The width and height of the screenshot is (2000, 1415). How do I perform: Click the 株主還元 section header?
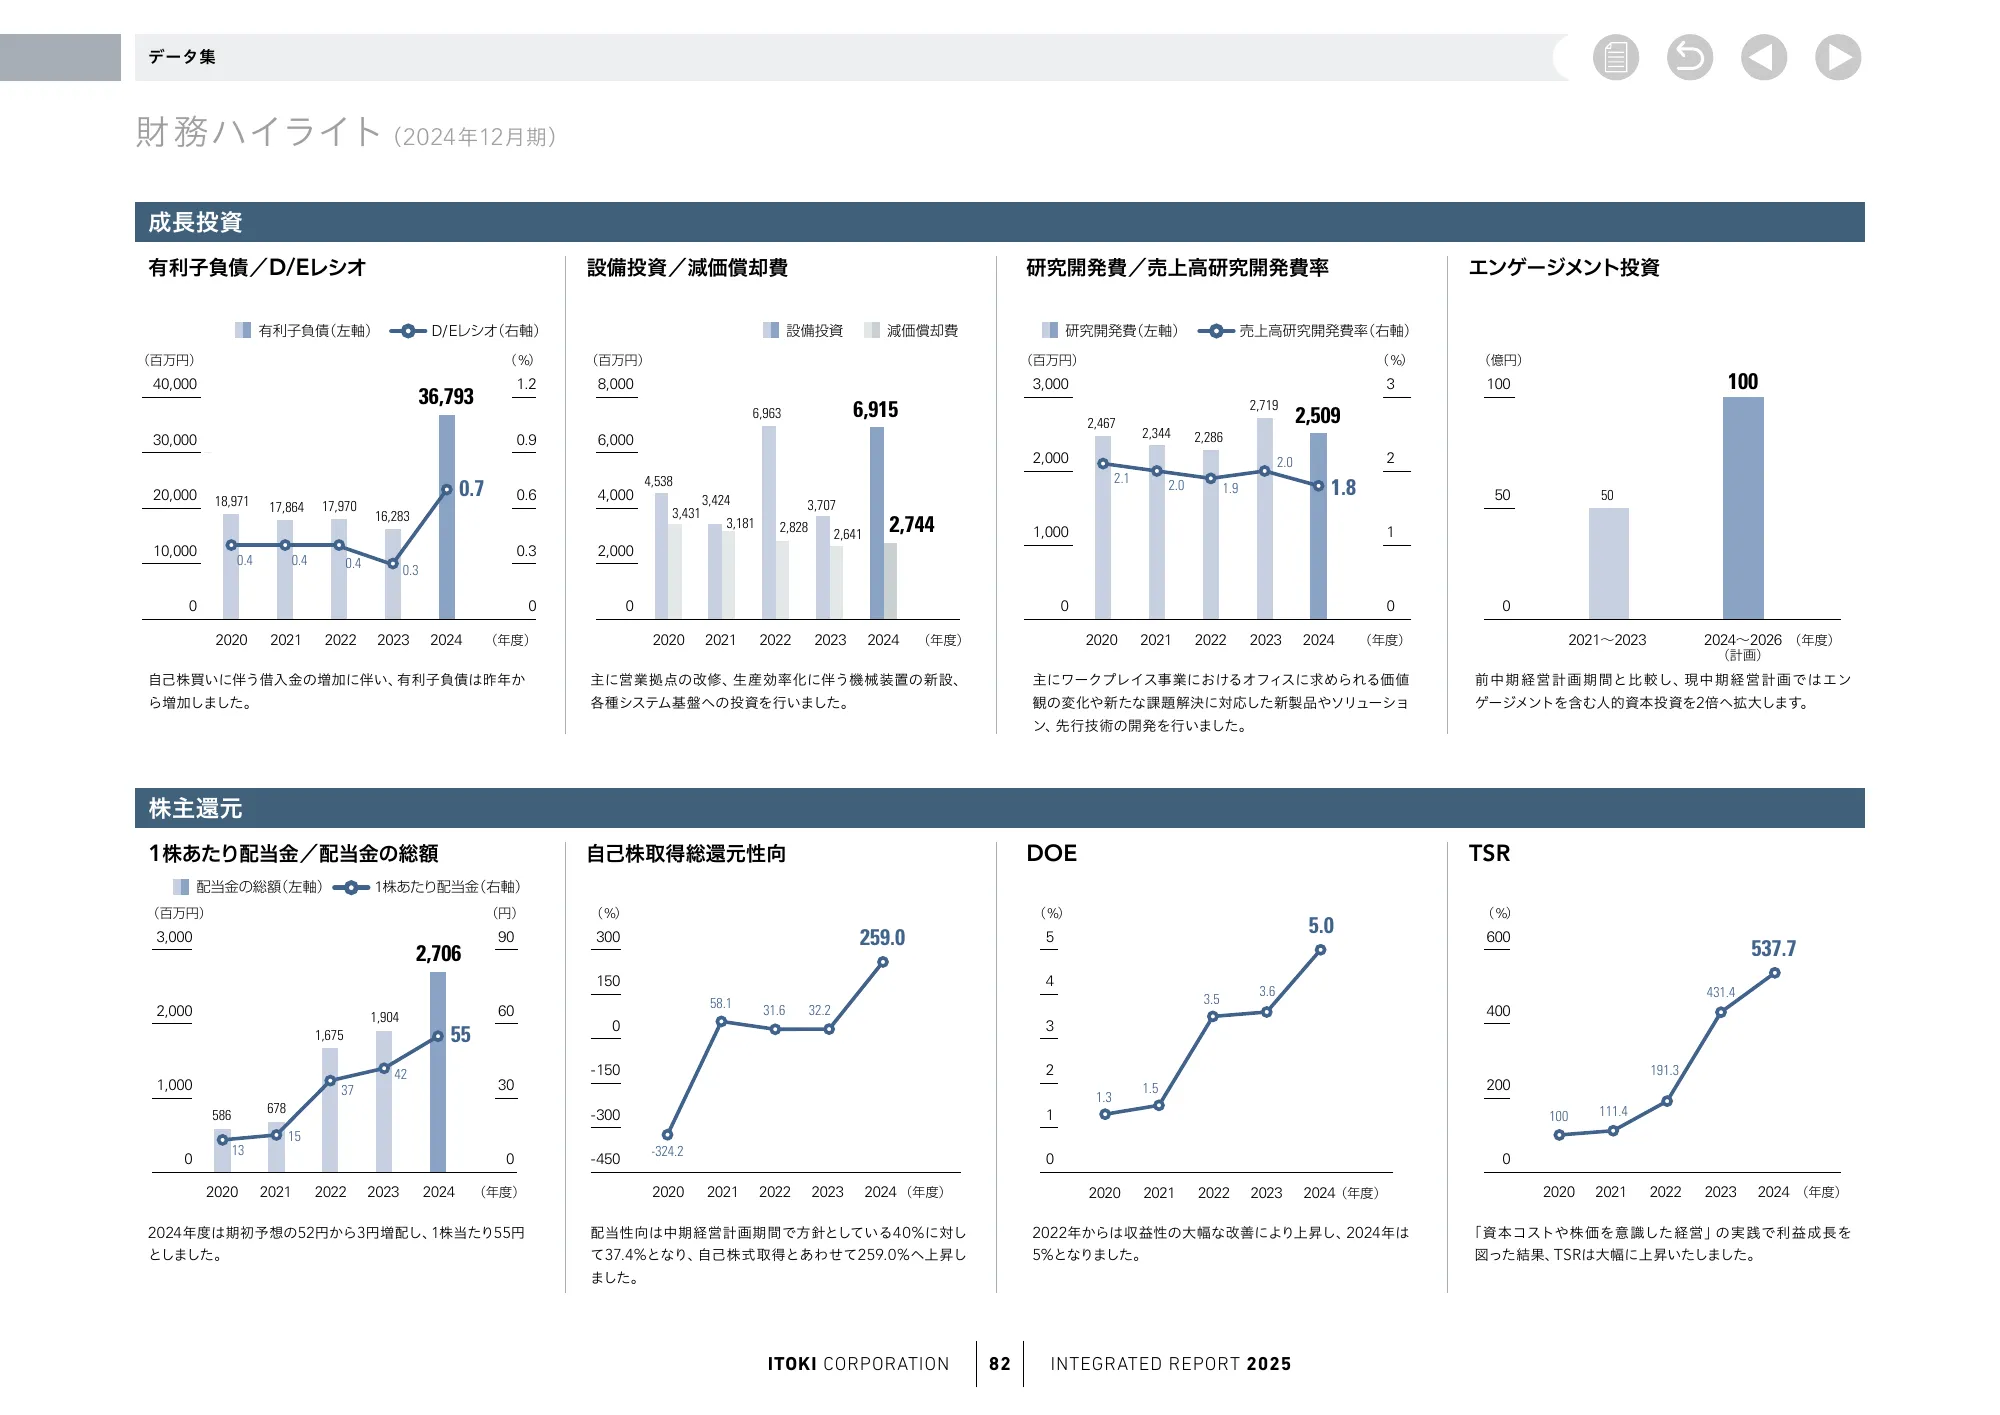(195, 808)
